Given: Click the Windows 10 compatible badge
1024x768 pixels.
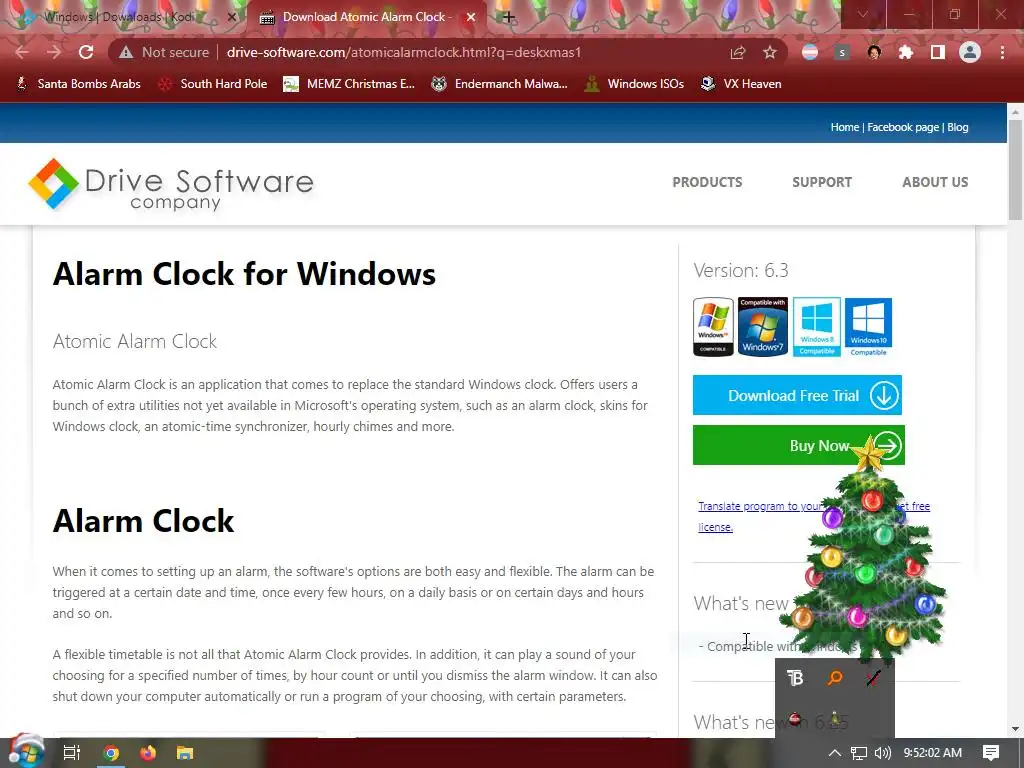Looking at the screenshot, I should (869, 327).
